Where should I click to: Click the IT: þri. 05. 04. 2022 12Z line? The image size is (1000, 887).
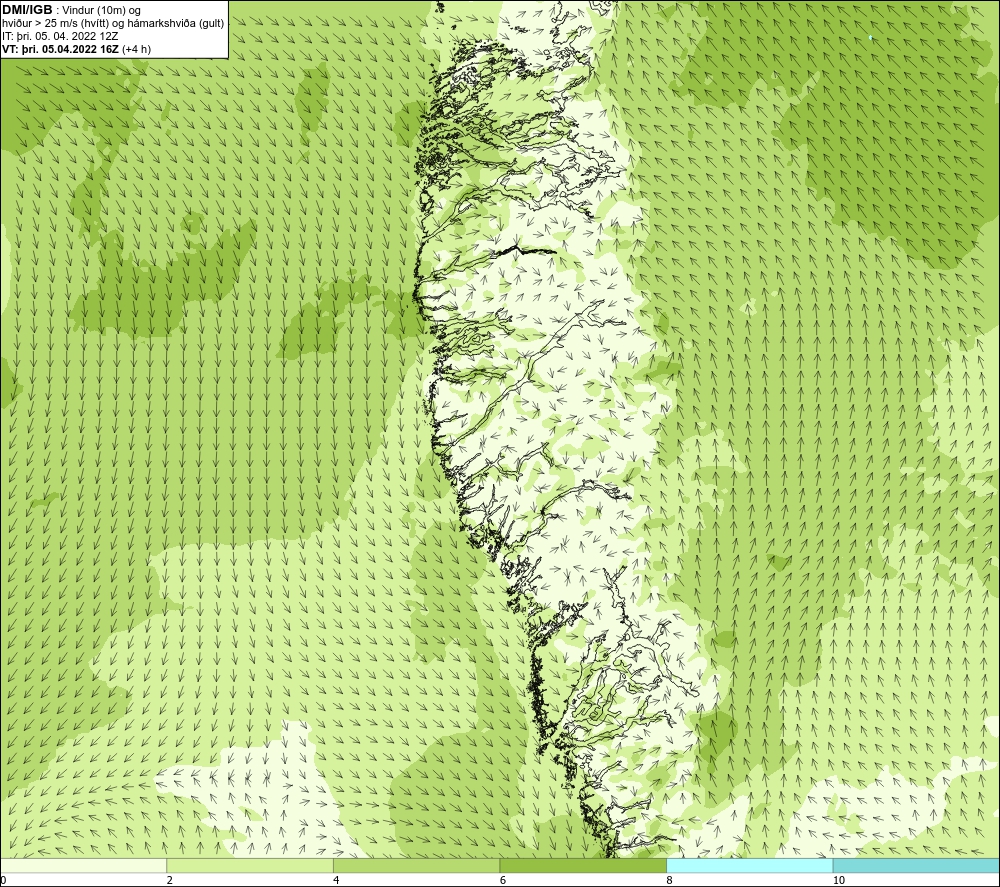coord(59,36)
